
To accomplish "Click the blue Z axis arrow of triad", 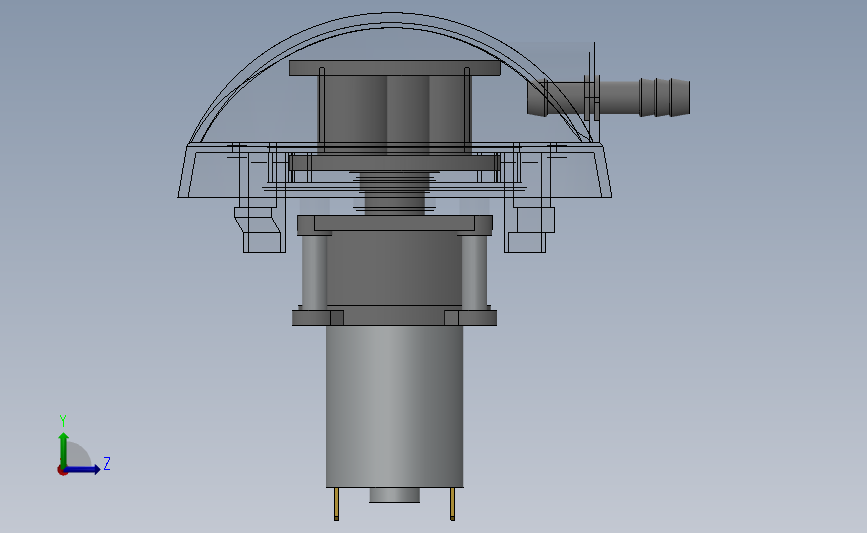I will [x=83, y=470].
